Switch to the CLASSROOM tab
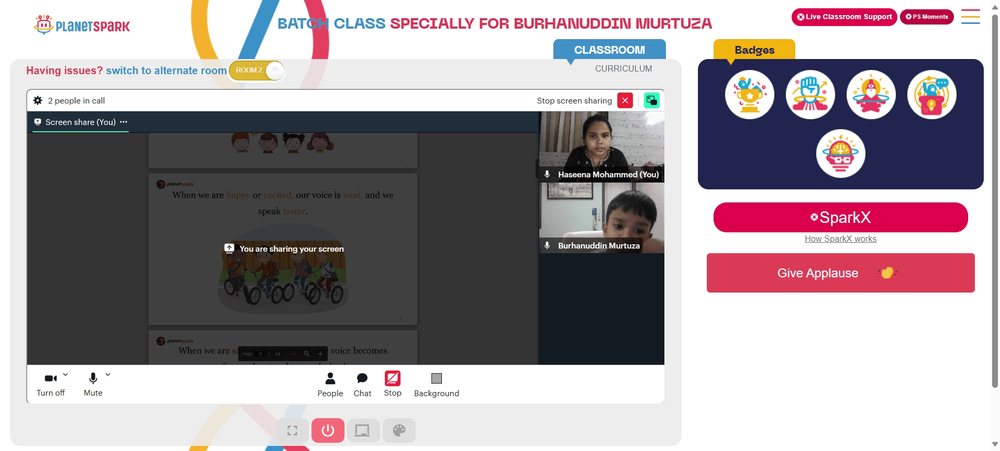 (609, 50)
